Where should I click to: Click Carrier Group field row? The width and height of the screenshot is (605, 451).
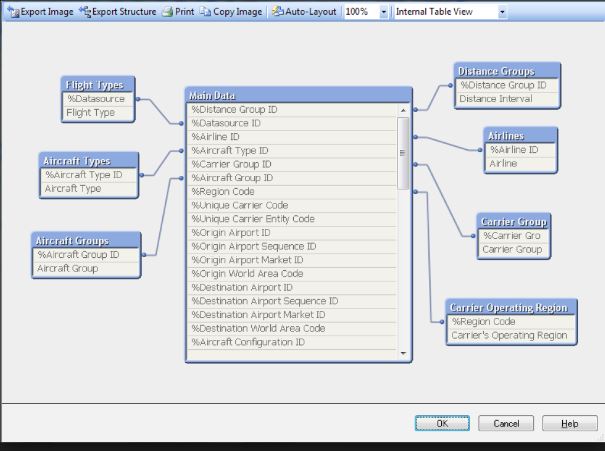(514, 250)
